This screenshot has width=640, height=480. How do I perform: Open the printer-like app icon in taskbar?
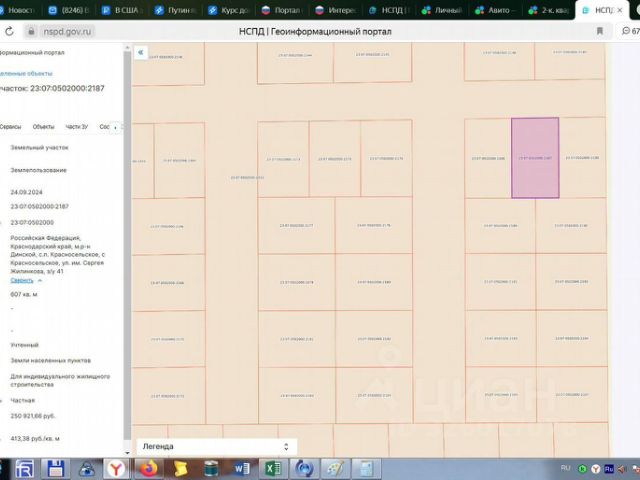(86, 469)
